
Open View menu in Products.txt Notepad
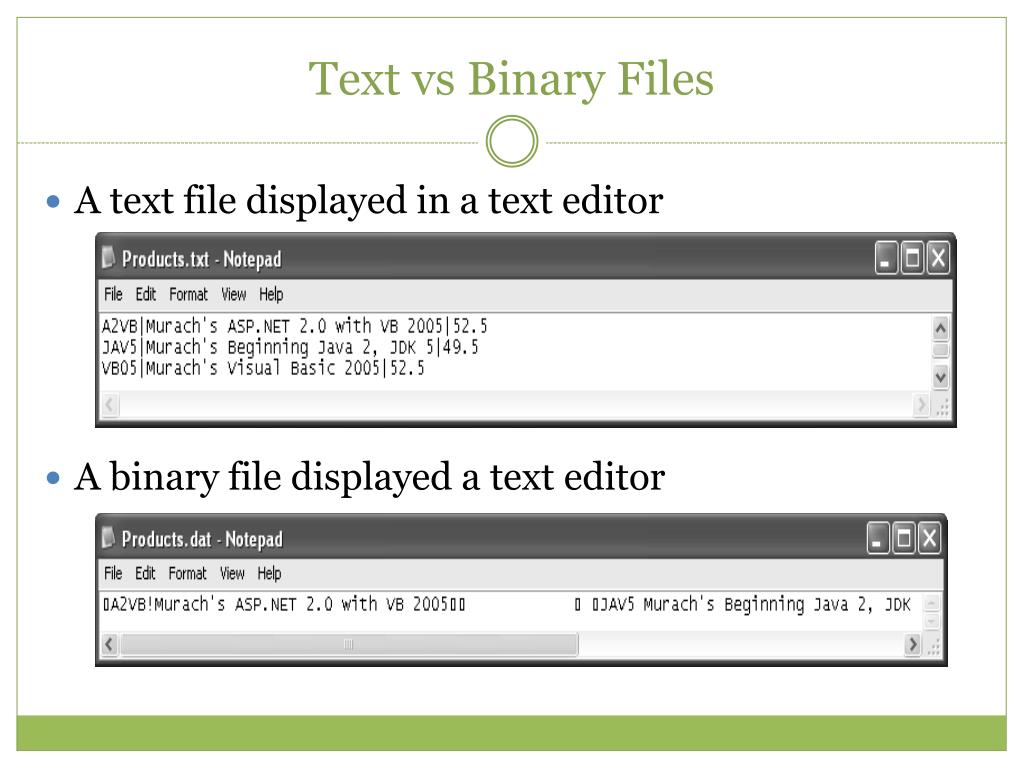233,295
